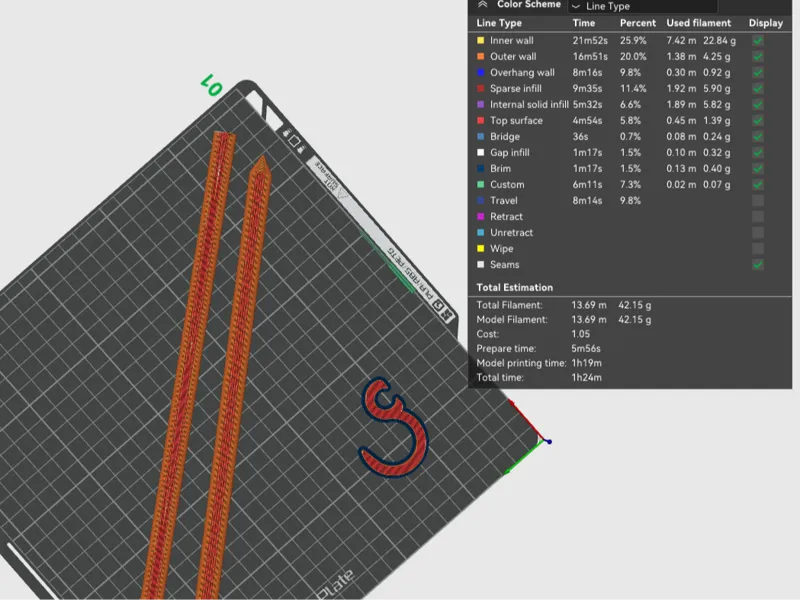The width and height of the screenshot is (800, 600).
Task: Toggle Seams display checkbox
Action: (x=758, y=264)
